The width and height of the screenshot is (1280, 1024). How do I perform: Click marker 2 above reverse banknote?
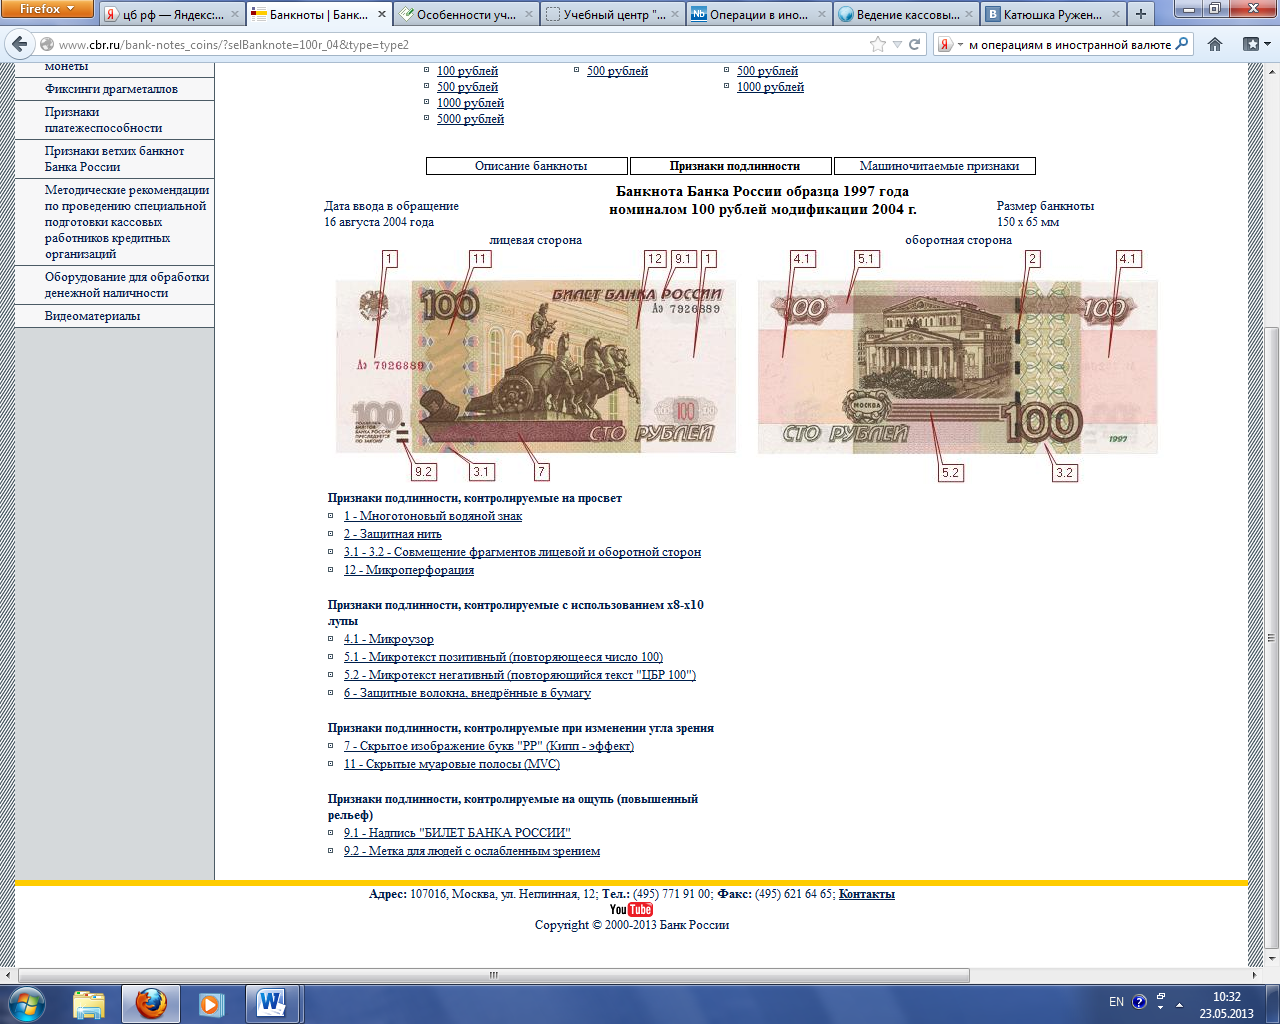[1033, 259]
